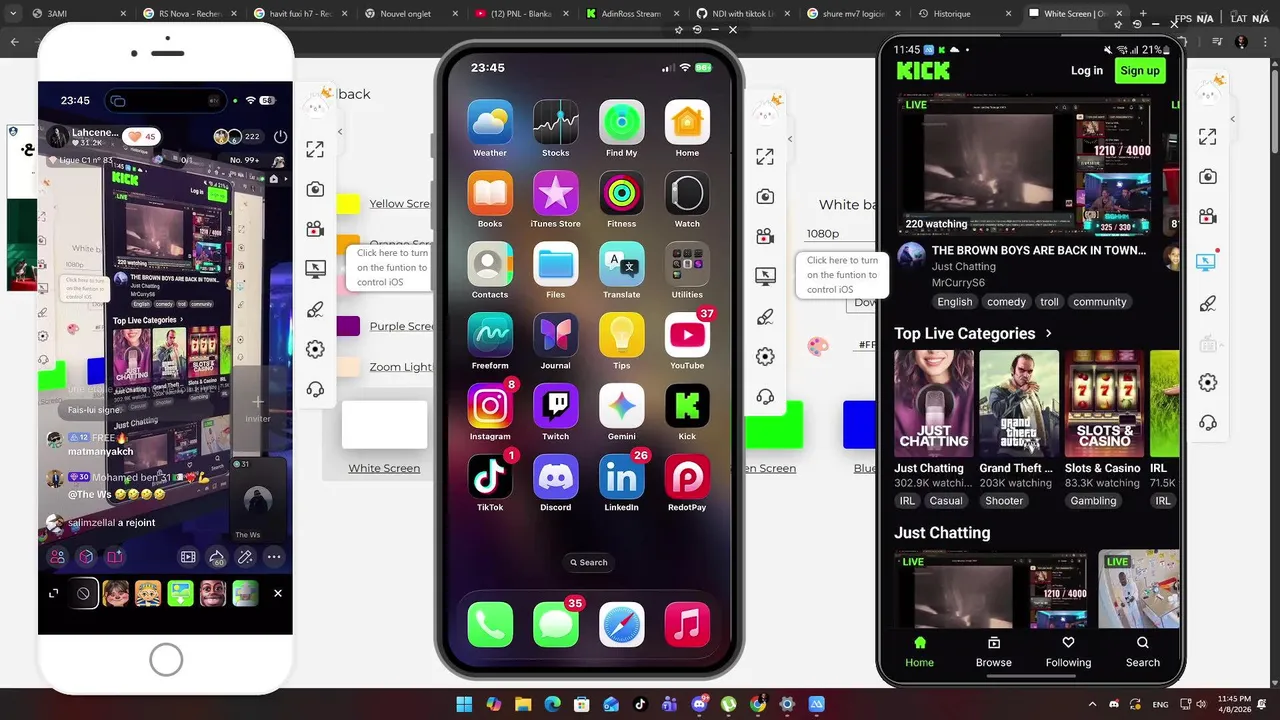Open the Music app in the dock
1280x720 pixels.
pyautogui.click(x=688, y=625)
